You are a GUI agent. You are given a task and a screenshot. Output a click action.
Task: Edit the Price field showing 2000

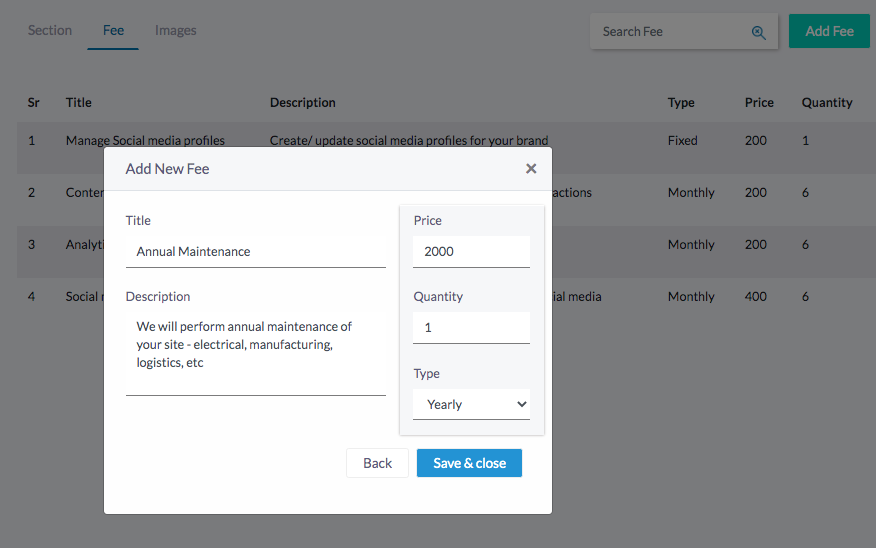coord(471,252)
